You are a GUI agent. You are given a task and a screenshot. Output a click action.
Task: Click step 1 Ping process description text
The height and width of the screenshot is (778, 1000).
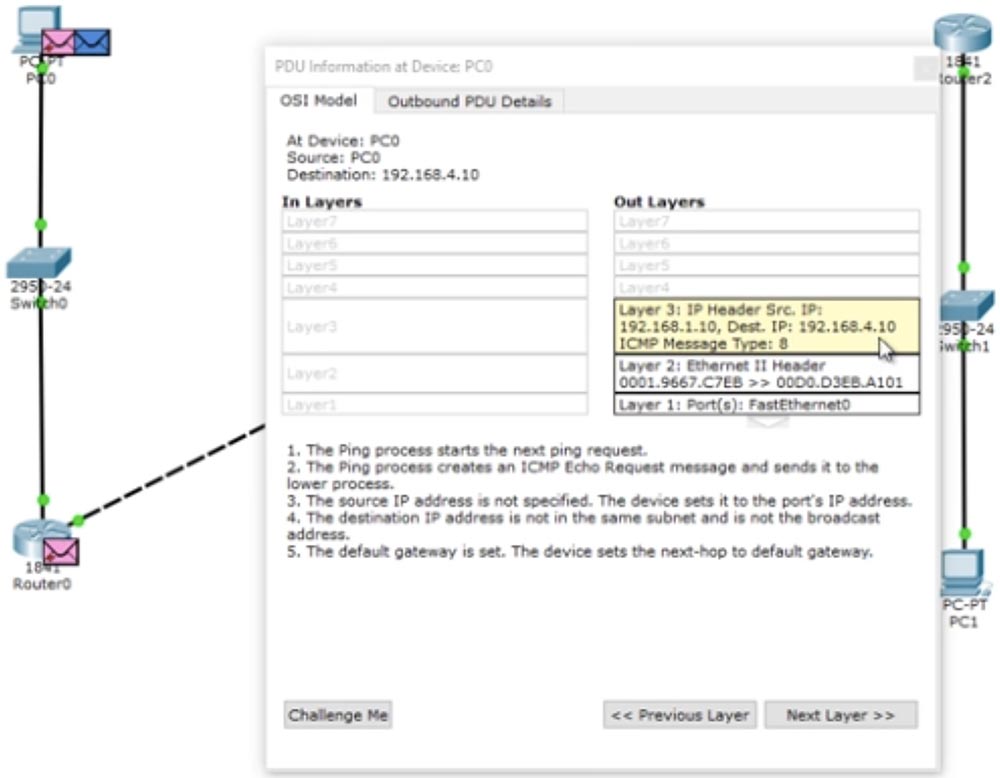[x=467, y=450]
